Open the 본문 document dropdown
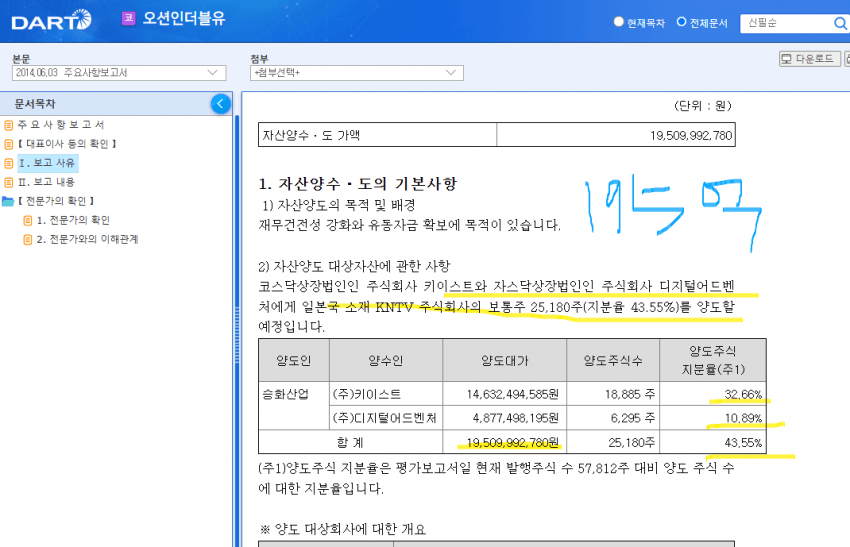Viewport: 850px width, 547px height. [119, 73]
